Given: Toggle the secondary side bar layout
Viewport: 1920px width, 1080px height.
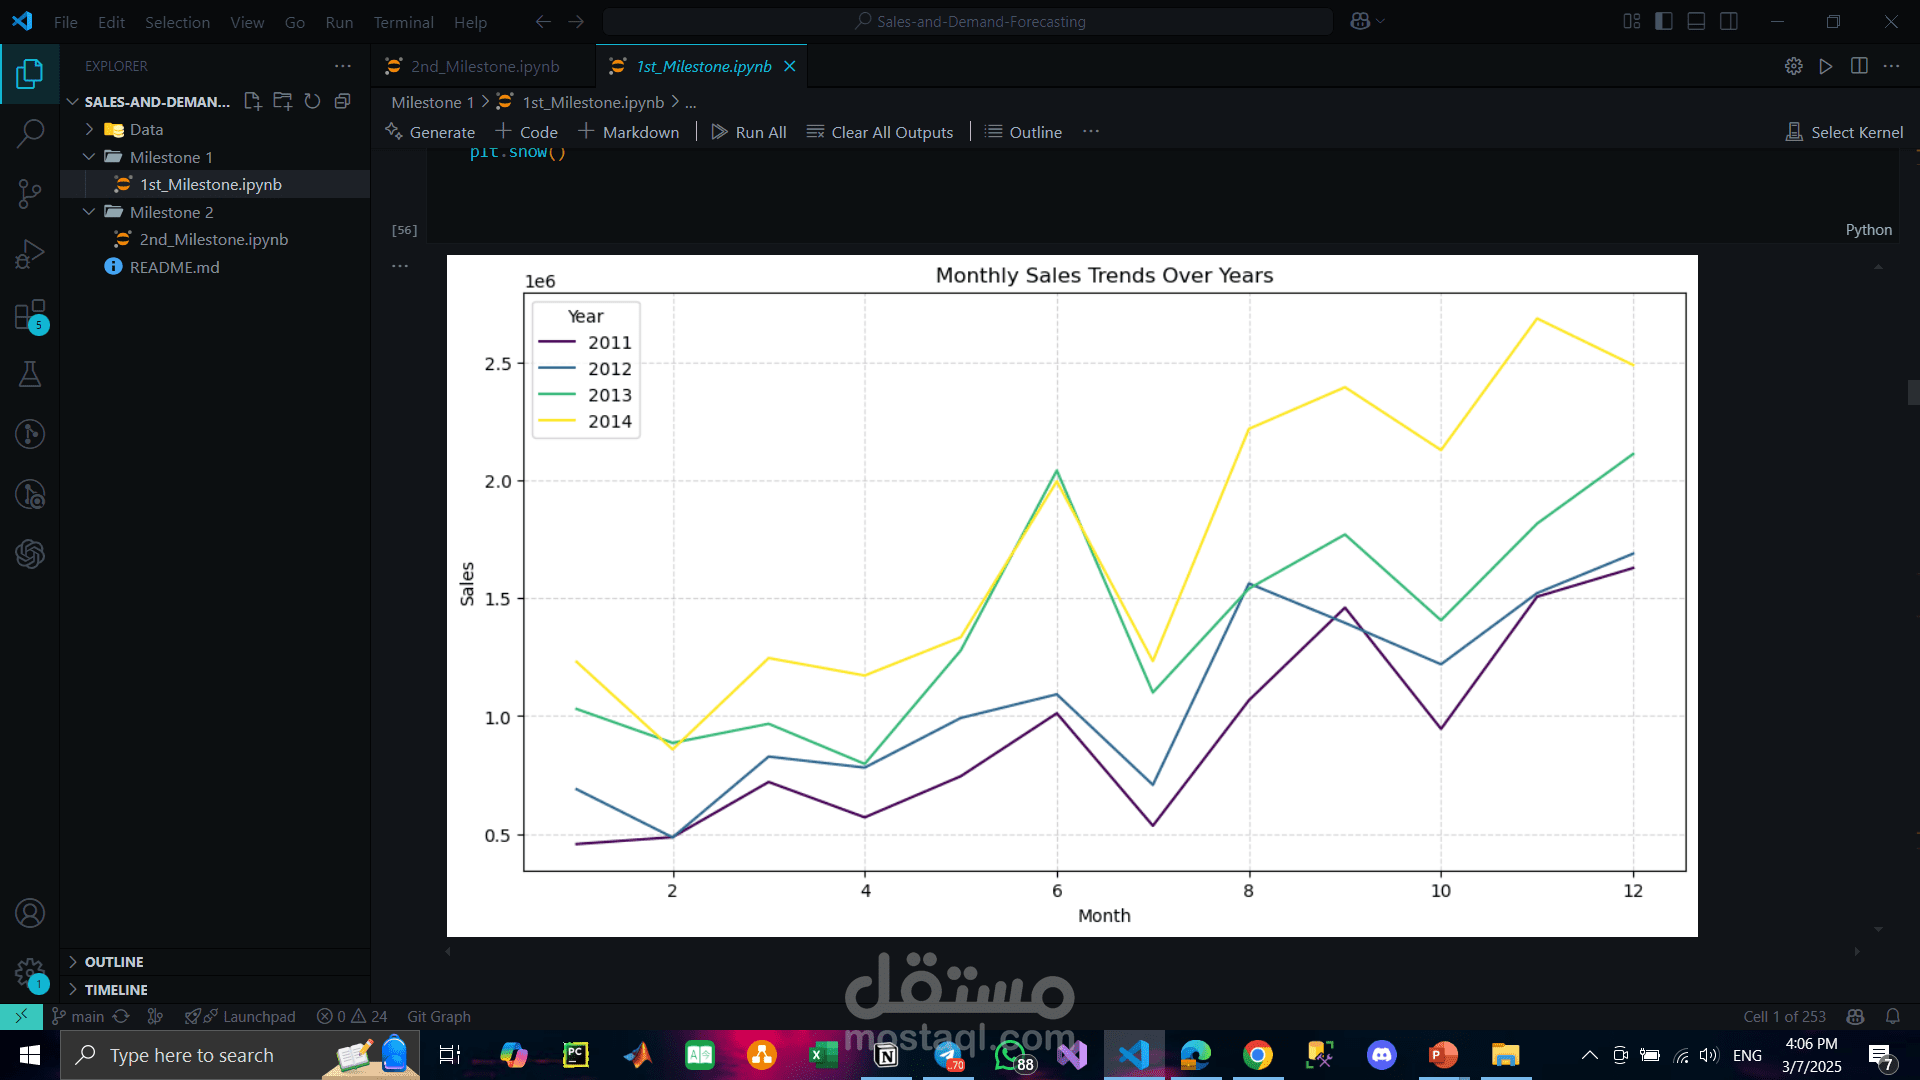Looking at the screenshot, I should (1728, 21).
